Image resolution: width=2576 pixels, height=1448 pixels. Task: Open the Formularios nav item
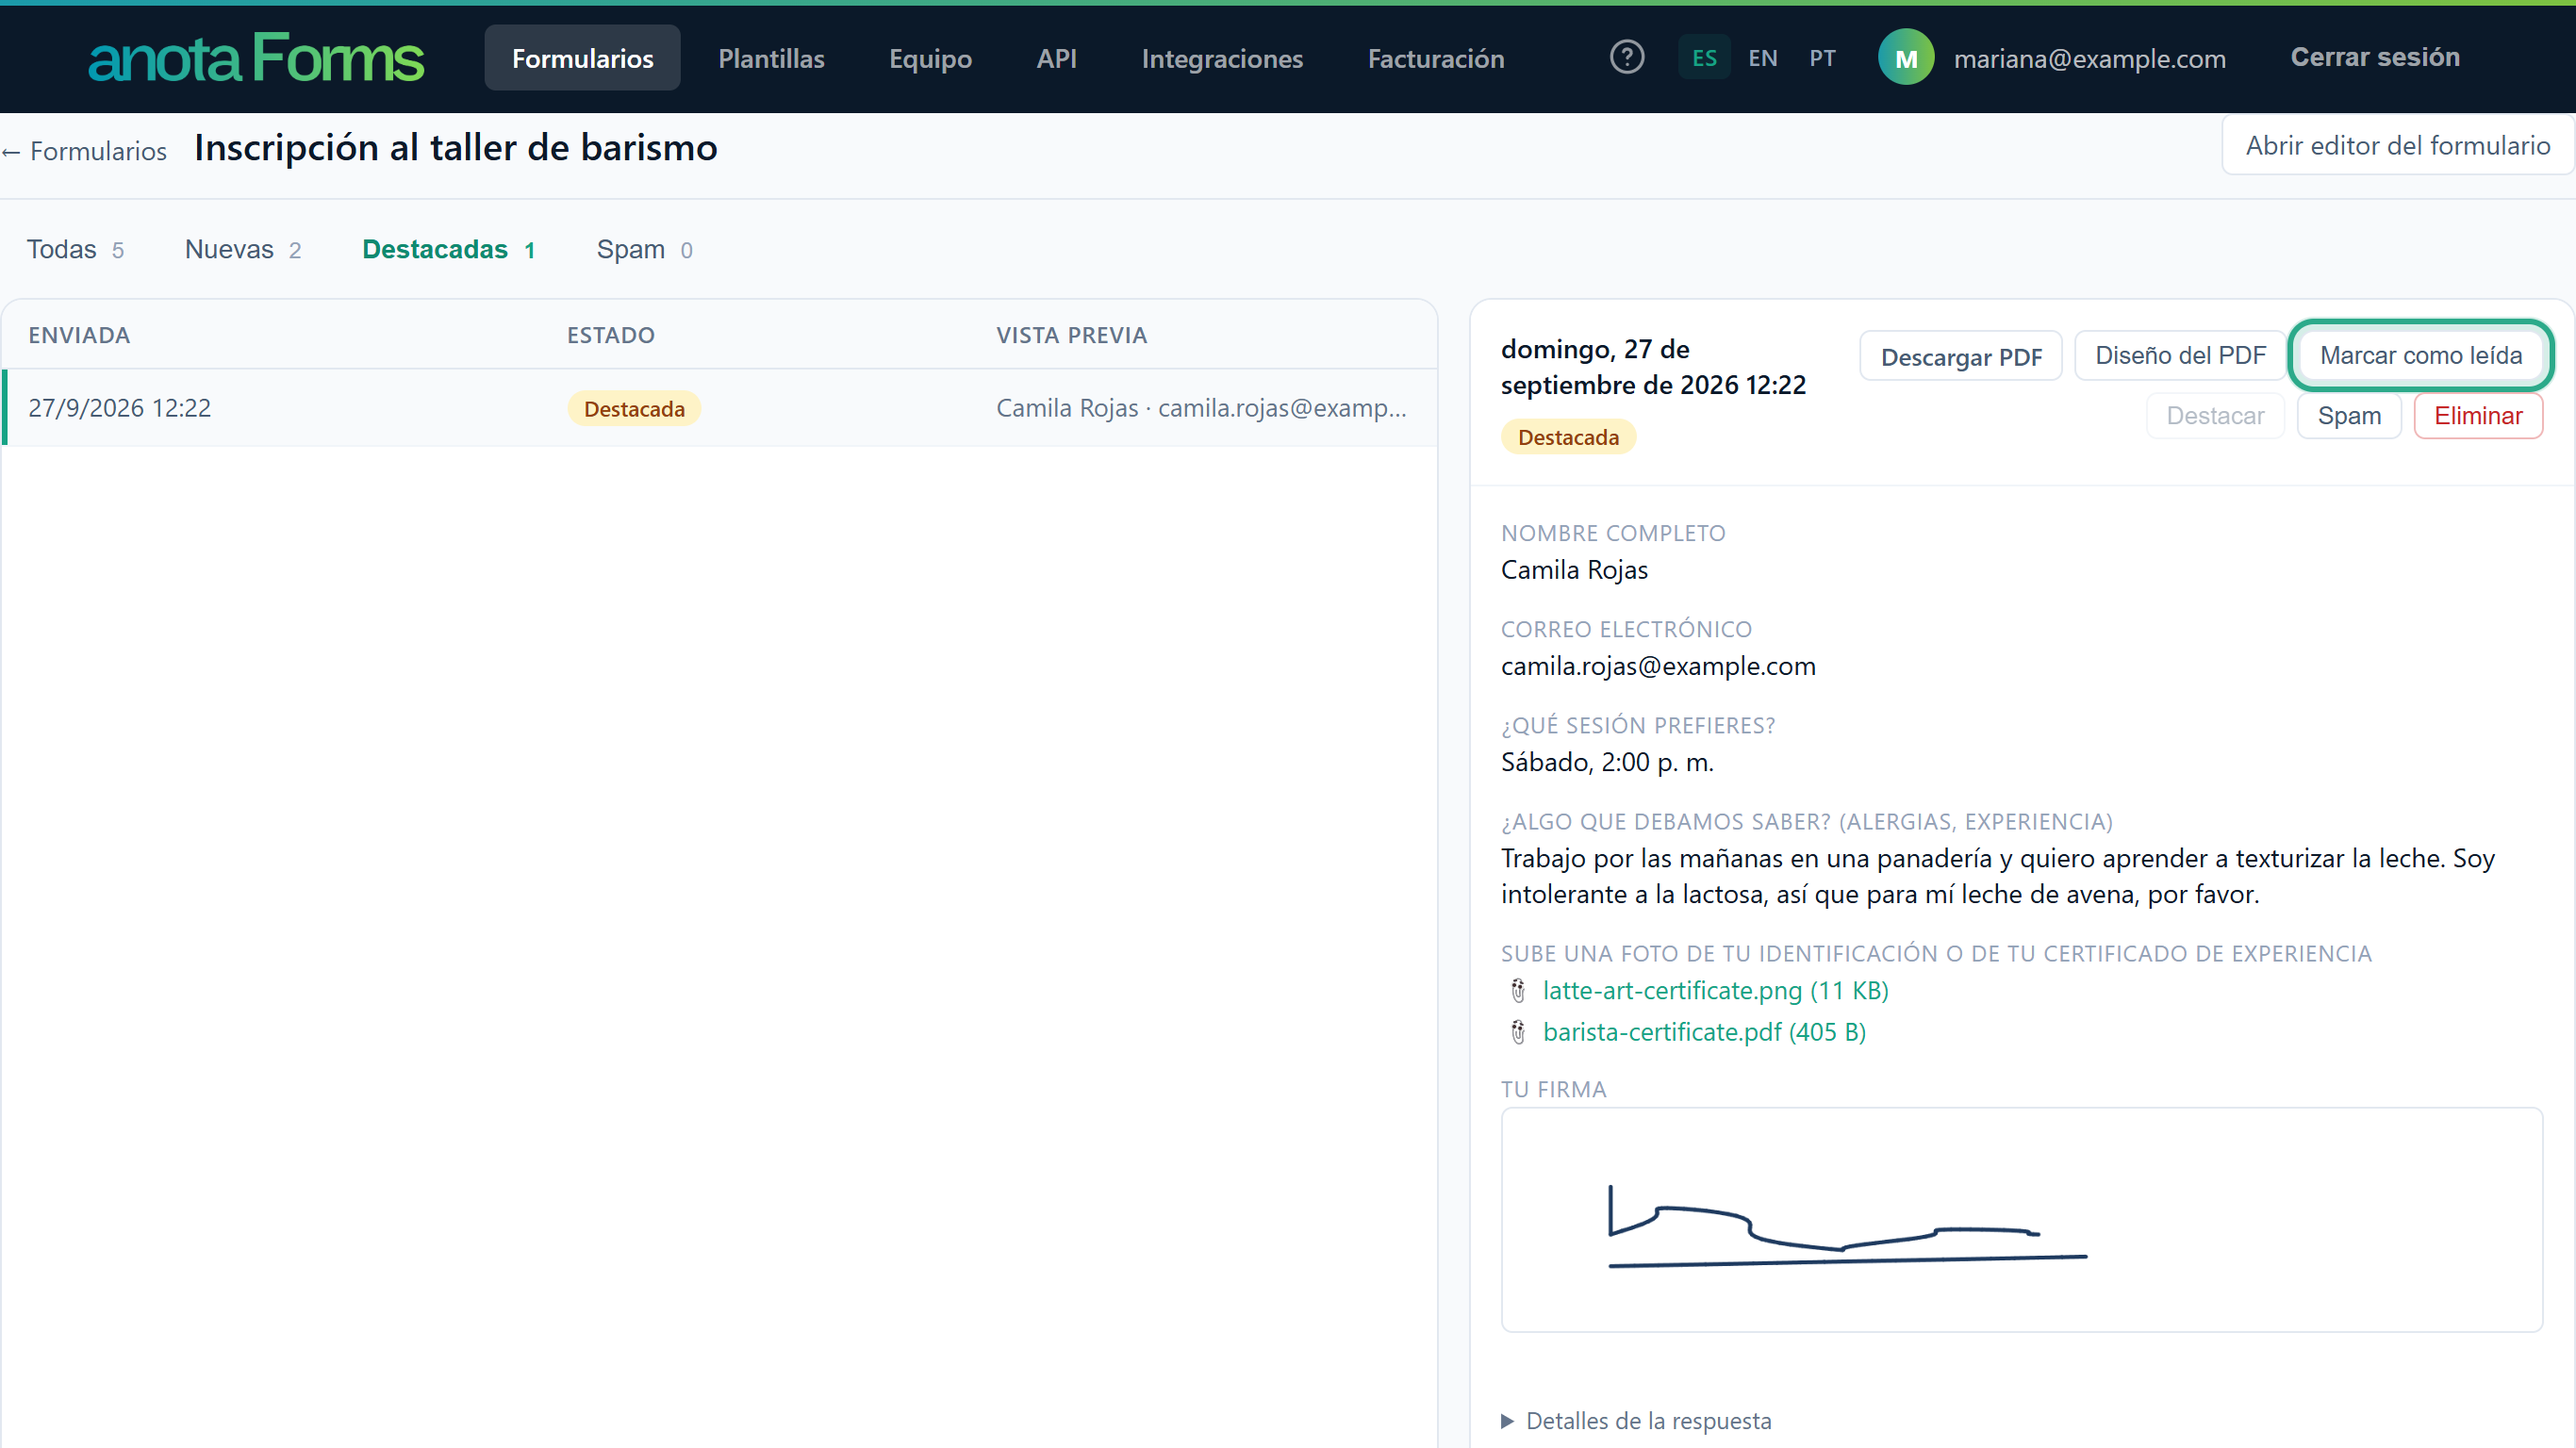[582, 58]
